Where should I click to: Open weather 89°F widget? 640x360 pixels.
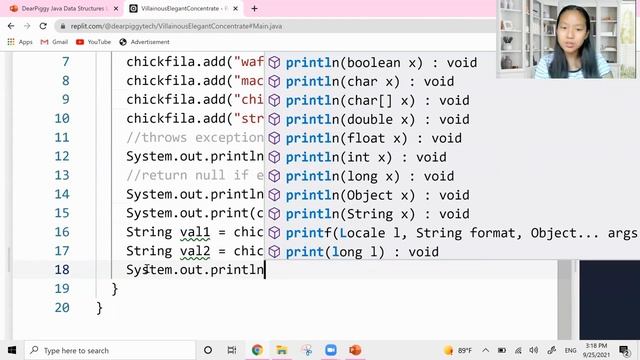pyautogui.click(x=458, y=350)
